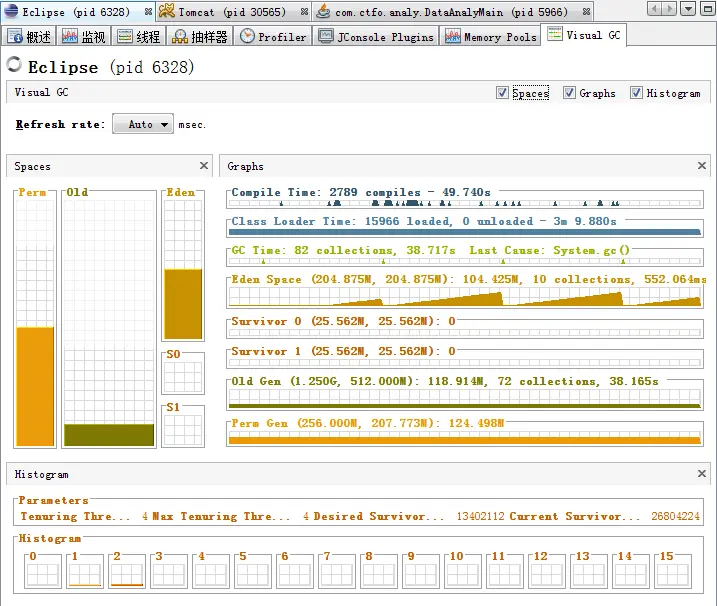The image size is (717, 606).
Task: Close the Tomcat (pid 30565) tab
Action: [304, 12]
